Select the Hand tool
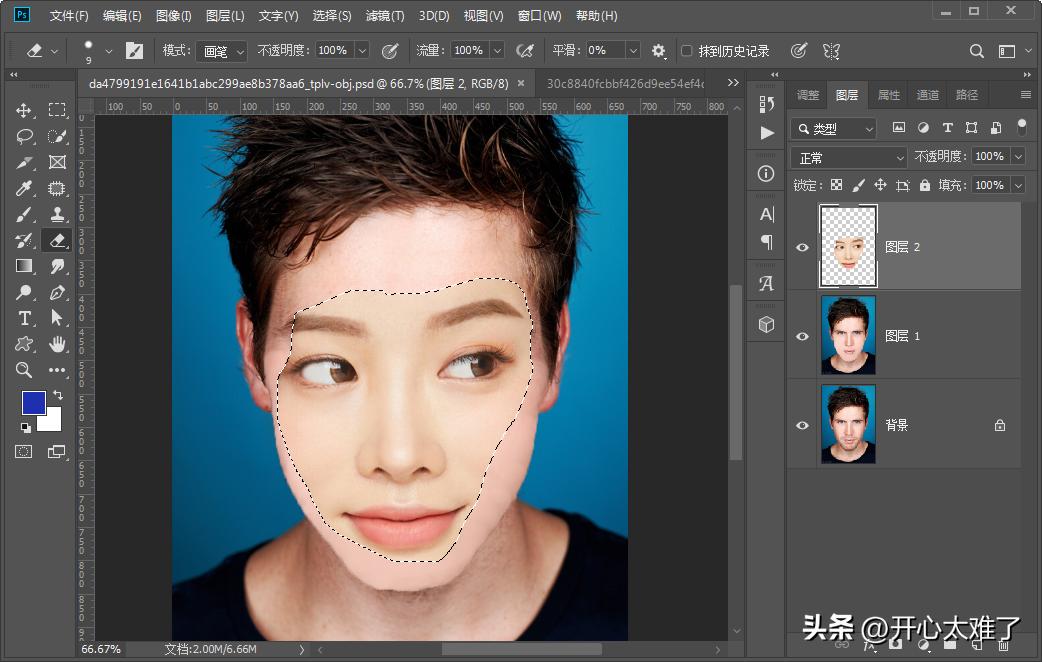1042x662 pixels. point(57,344)
